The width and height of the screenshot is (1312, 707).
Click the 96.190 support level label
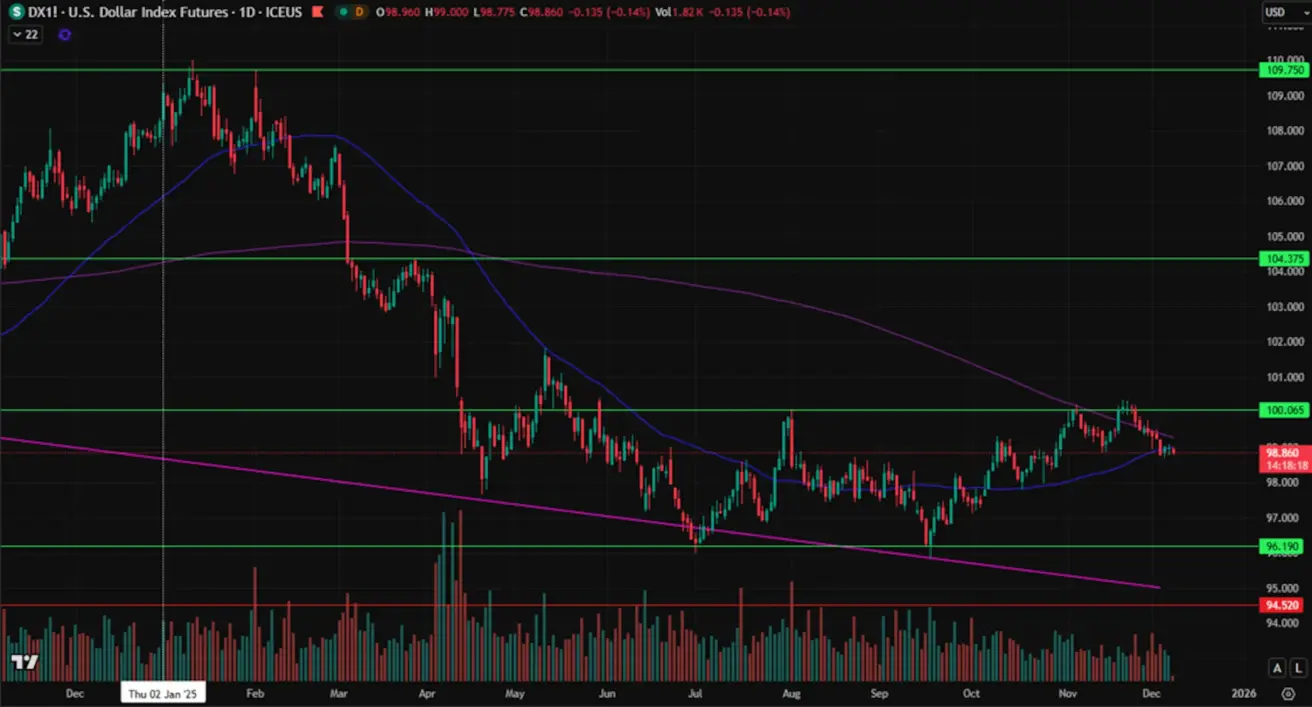tap(1284, 546)
